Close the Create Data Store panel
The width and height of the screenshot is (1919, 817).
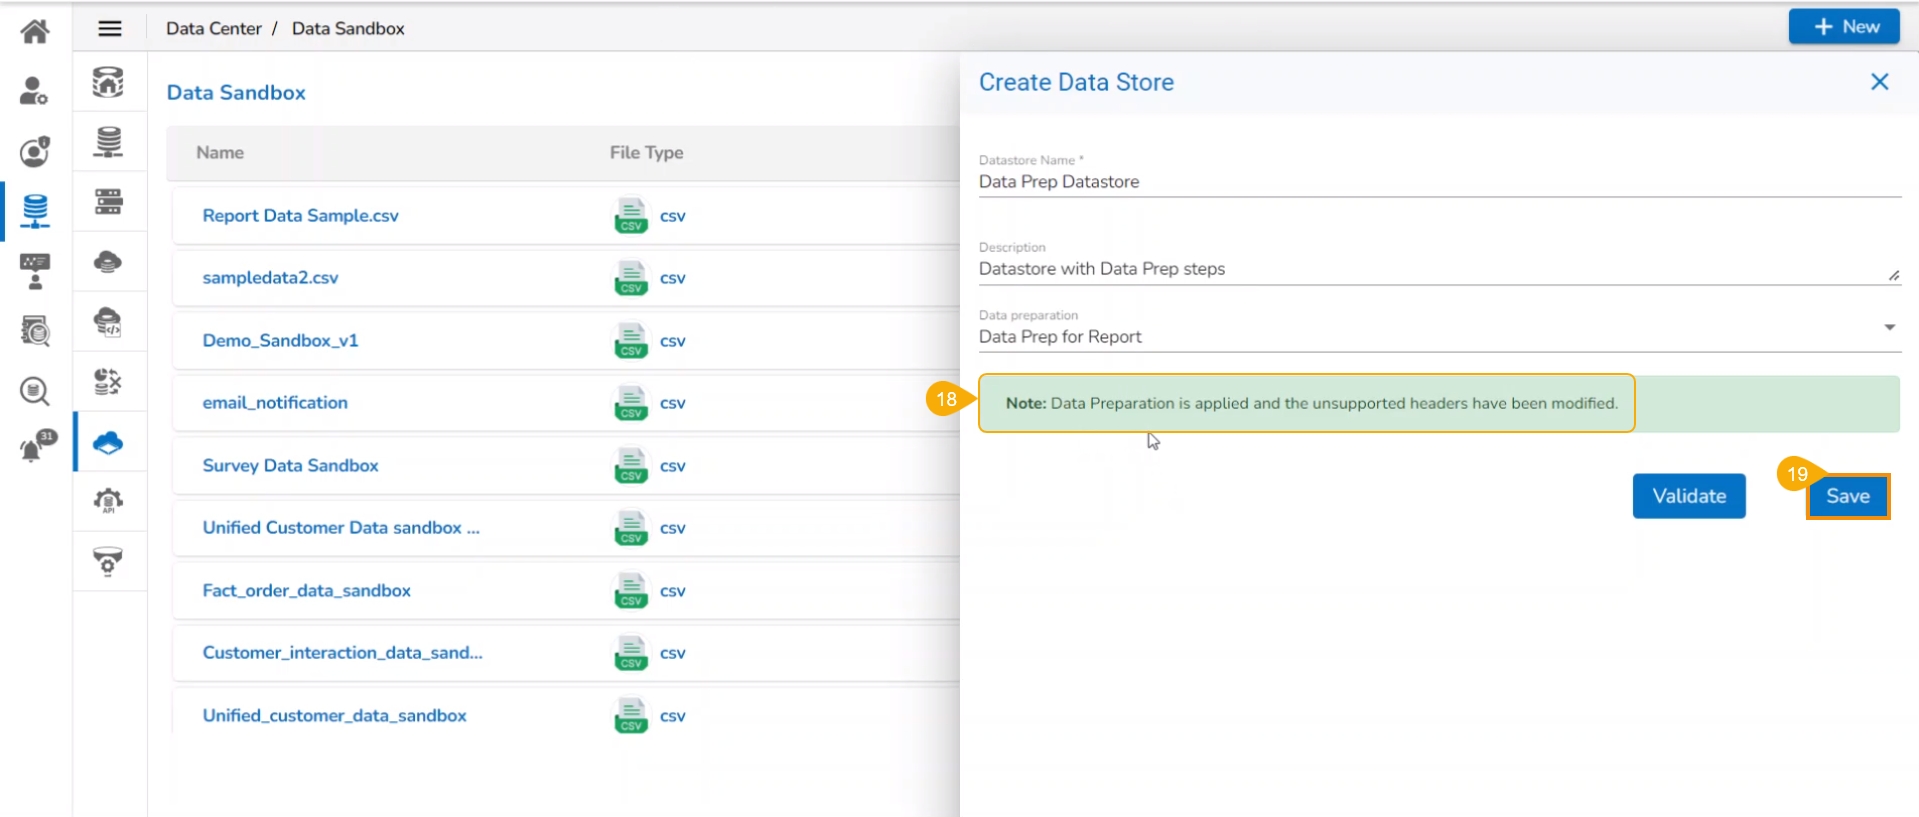[x=1879, y=82]
